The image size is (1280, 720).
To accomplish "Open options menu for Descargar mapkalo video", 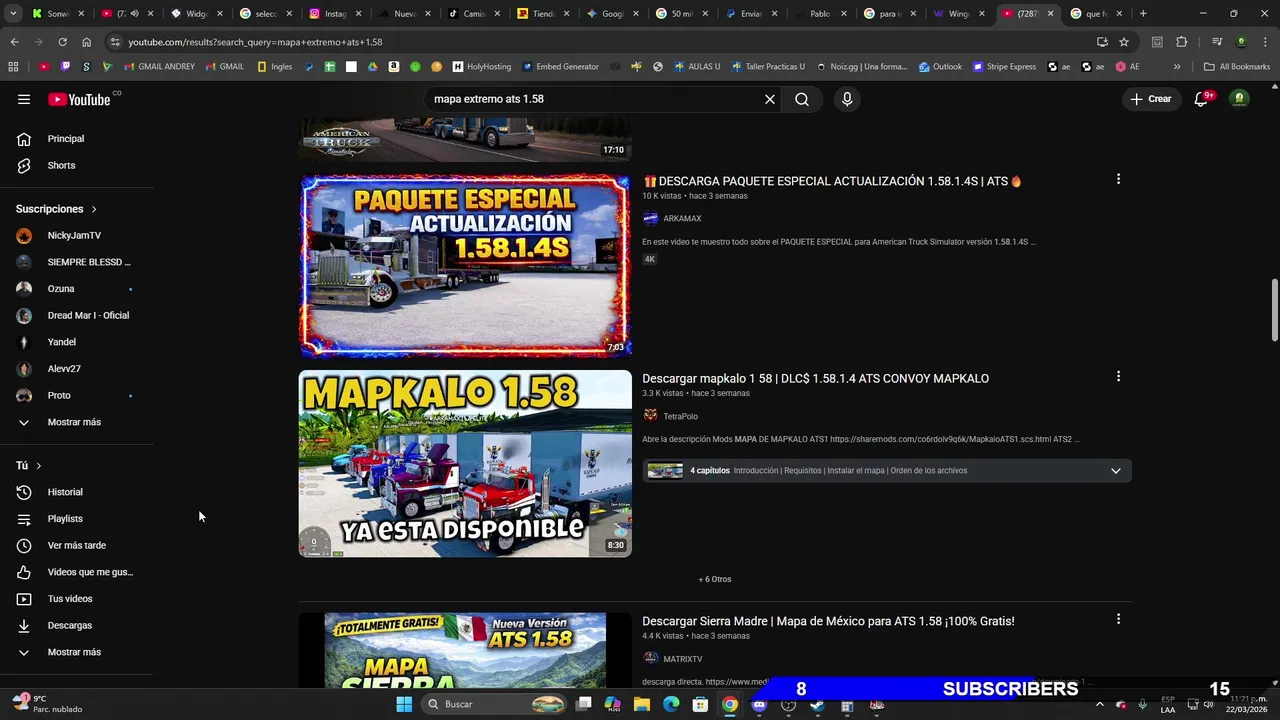I will [1118, 376].
